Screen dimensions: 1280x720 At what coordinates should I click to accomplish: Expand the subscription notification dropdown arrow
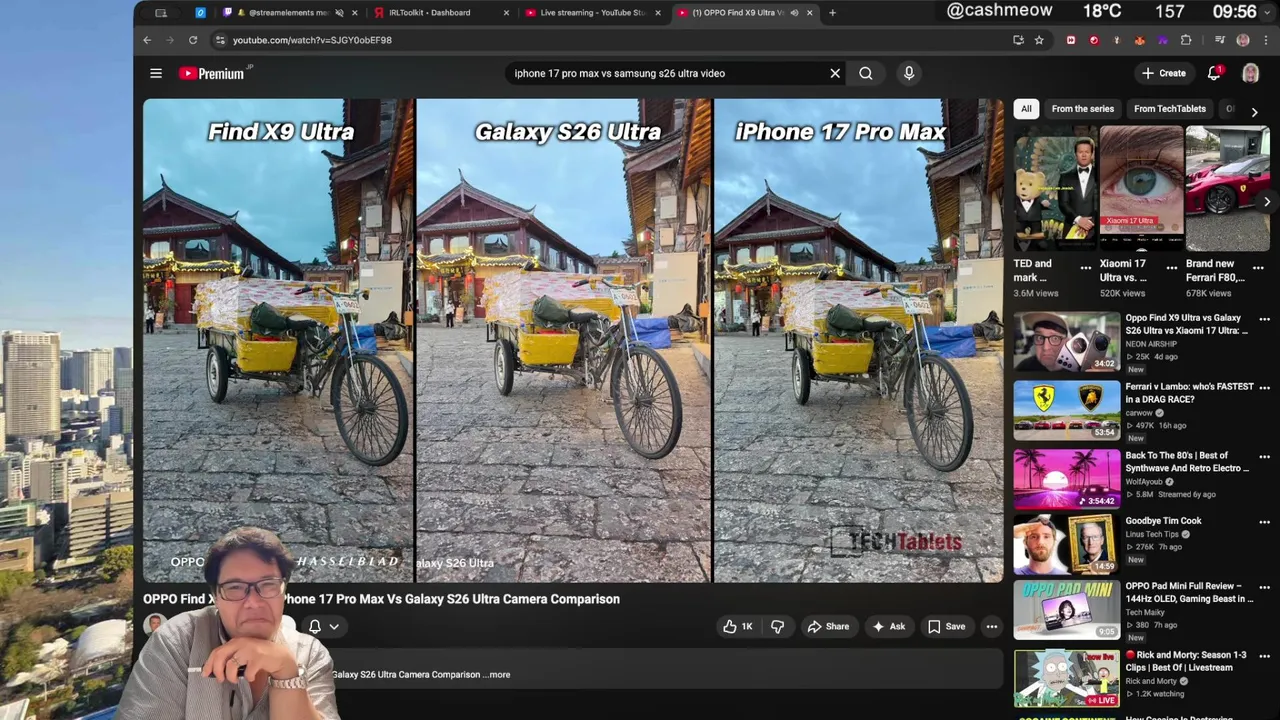coord(334,626)
